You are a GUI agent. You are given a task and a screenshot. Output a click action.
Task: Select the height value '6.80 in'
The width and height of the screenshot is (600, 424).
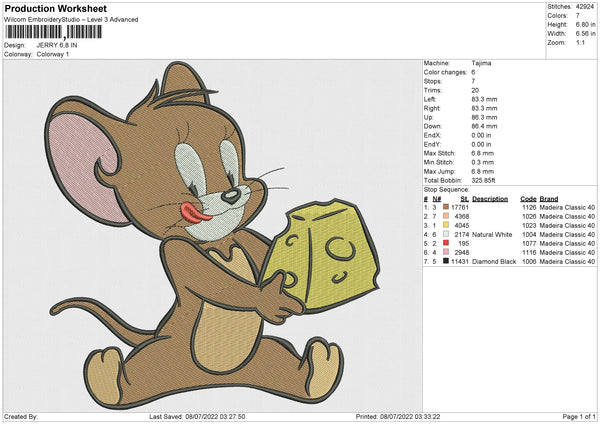coord(585,24)
